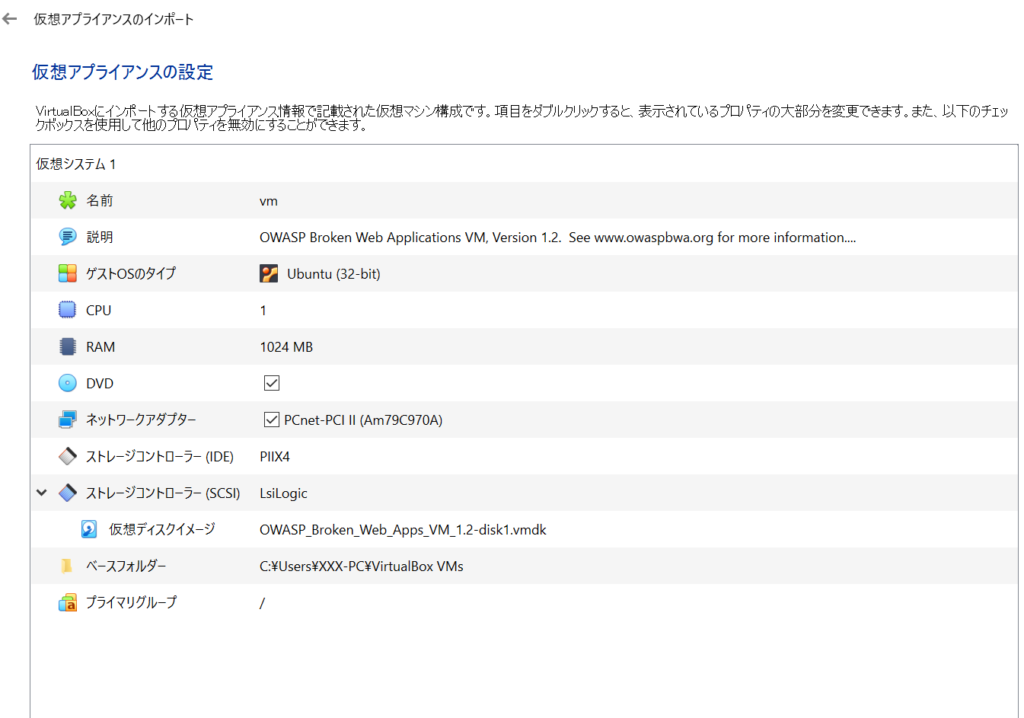Click the colored grid icon for ゲストOSのタイプ
Screen dimensions: 1024x718
click(66, 273)
